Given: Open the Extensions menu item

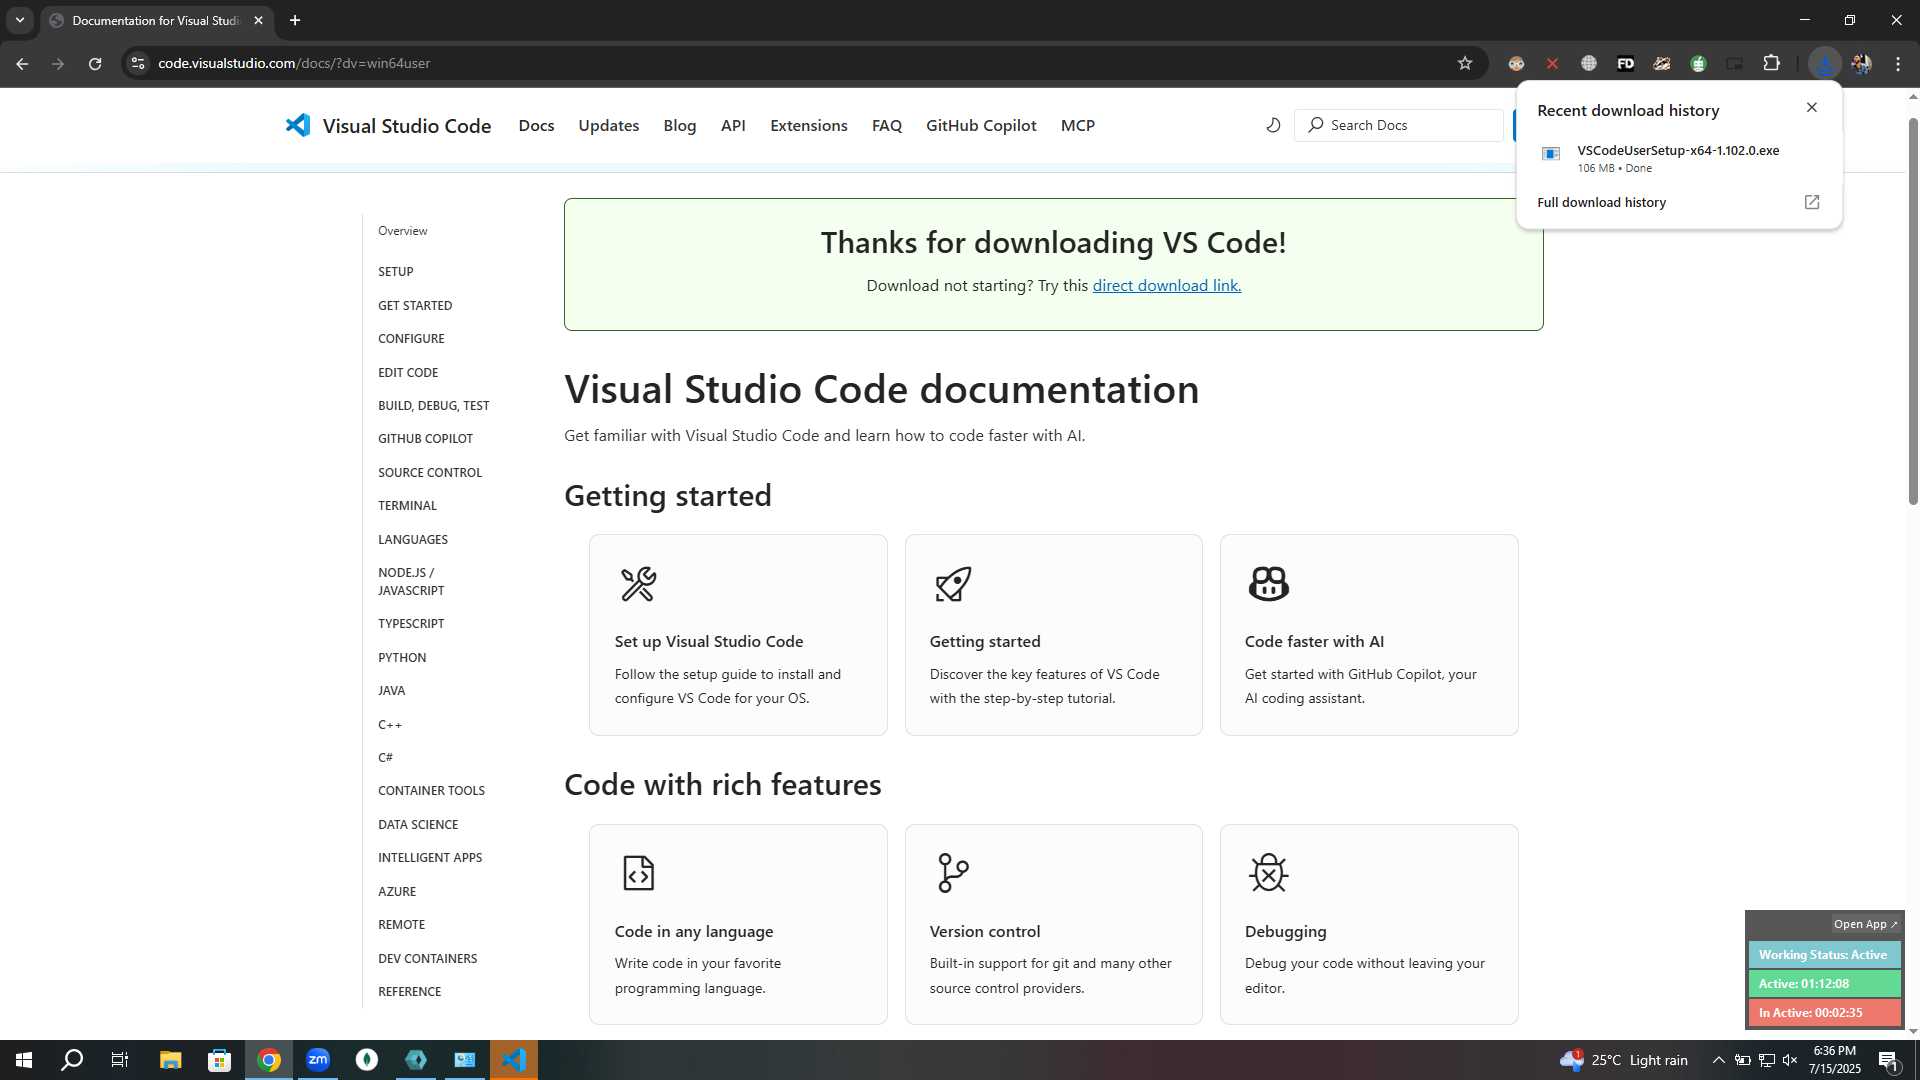Looking at the screenshot, I should tap(808, 125).
